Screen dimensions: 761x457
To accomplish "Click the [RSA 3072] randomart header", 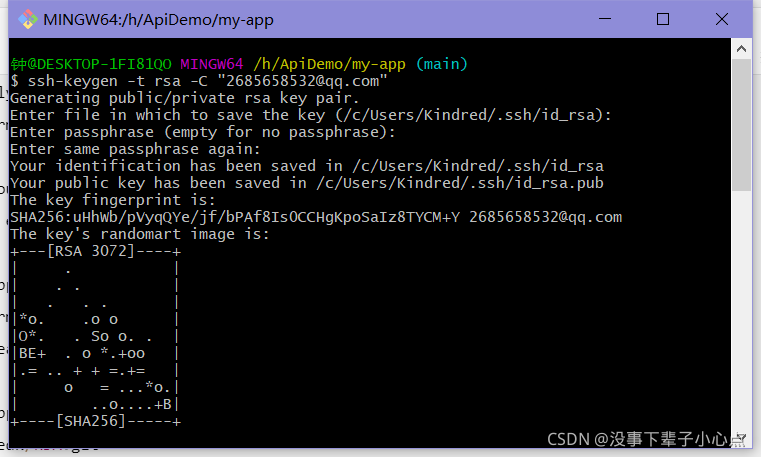I will click(x=96, y=251).
